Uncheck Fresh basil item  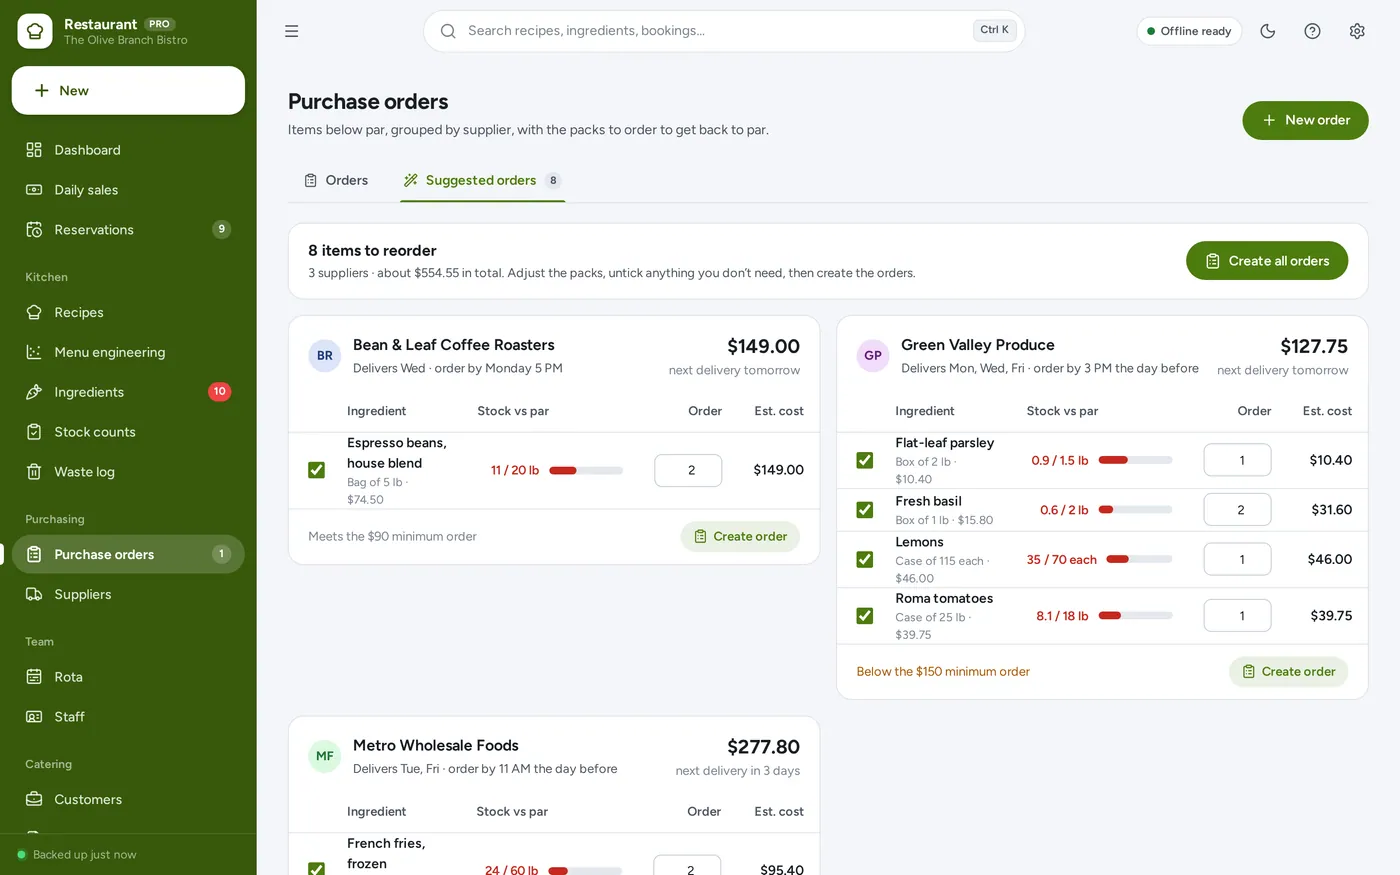point(865,510)
